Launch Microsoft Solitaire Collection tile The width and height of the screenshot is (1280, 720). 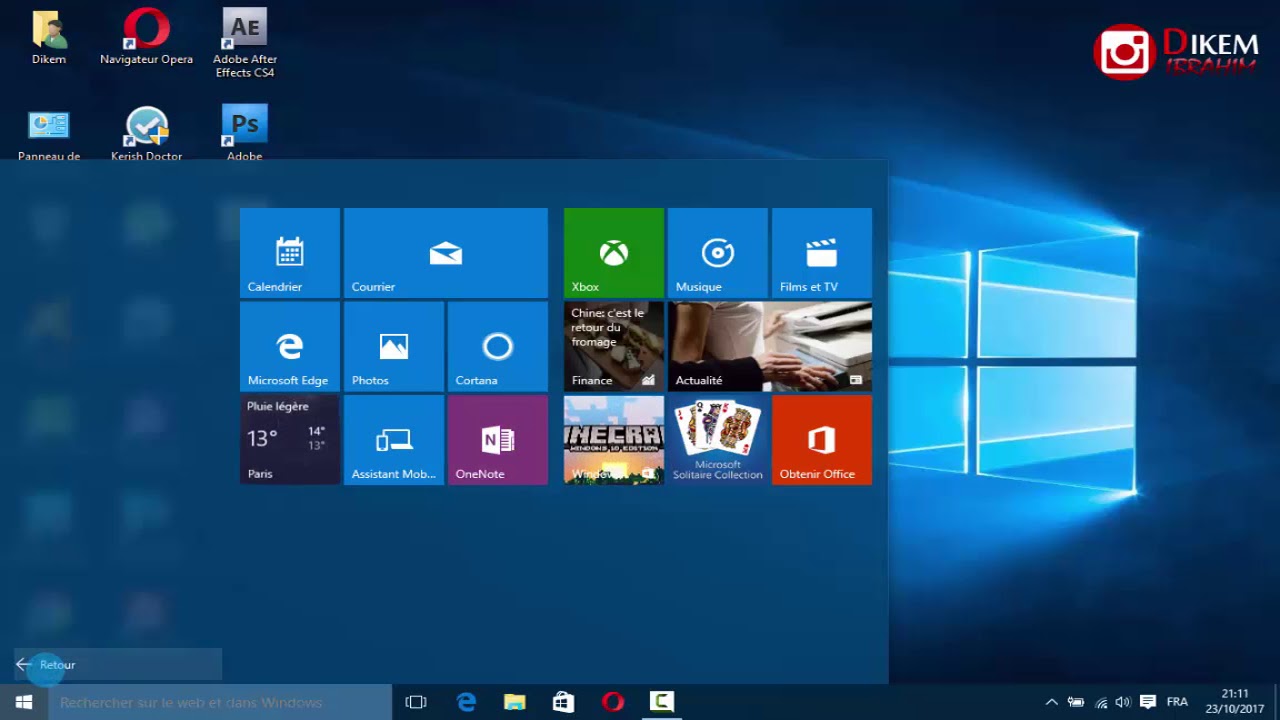[x=718, y=440]
